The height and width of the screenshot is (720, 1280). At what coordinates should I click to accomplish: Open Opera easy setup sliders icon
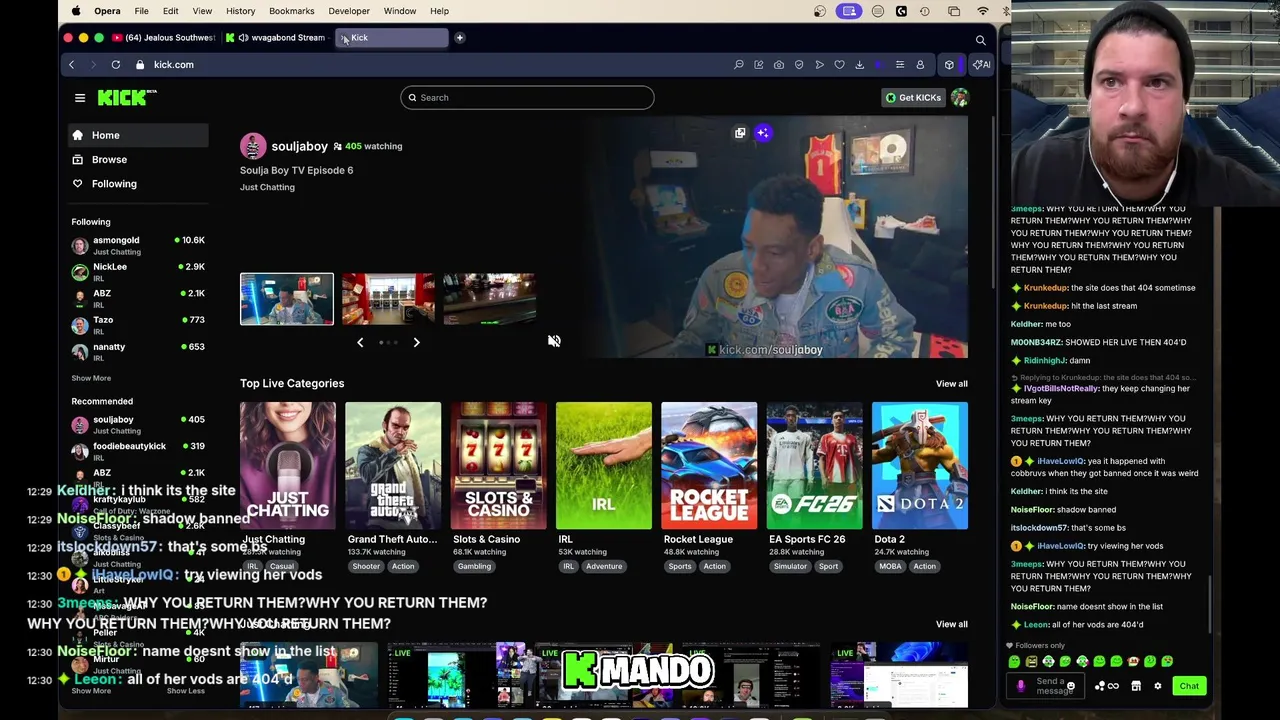[x=900, y=65]
